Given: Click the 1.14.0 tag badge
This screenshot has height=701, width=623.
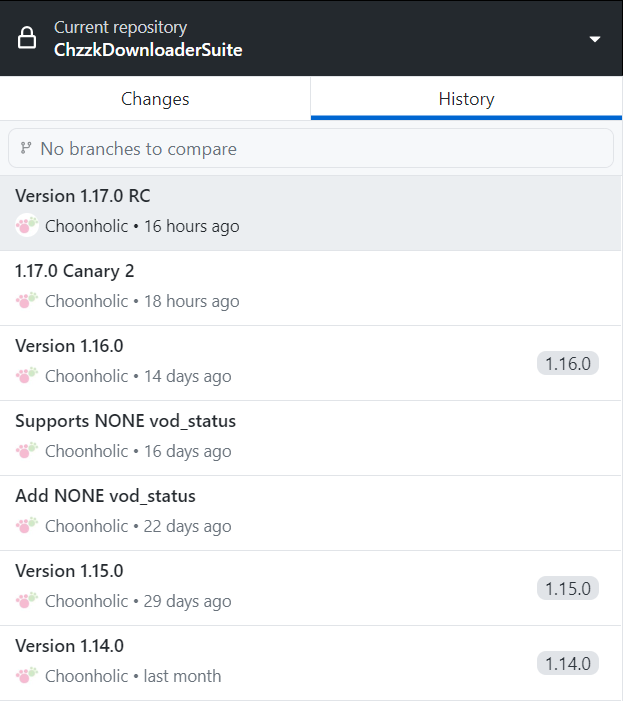Looking at the screenshot, I should pyautogui.click(x=568, y=663).
